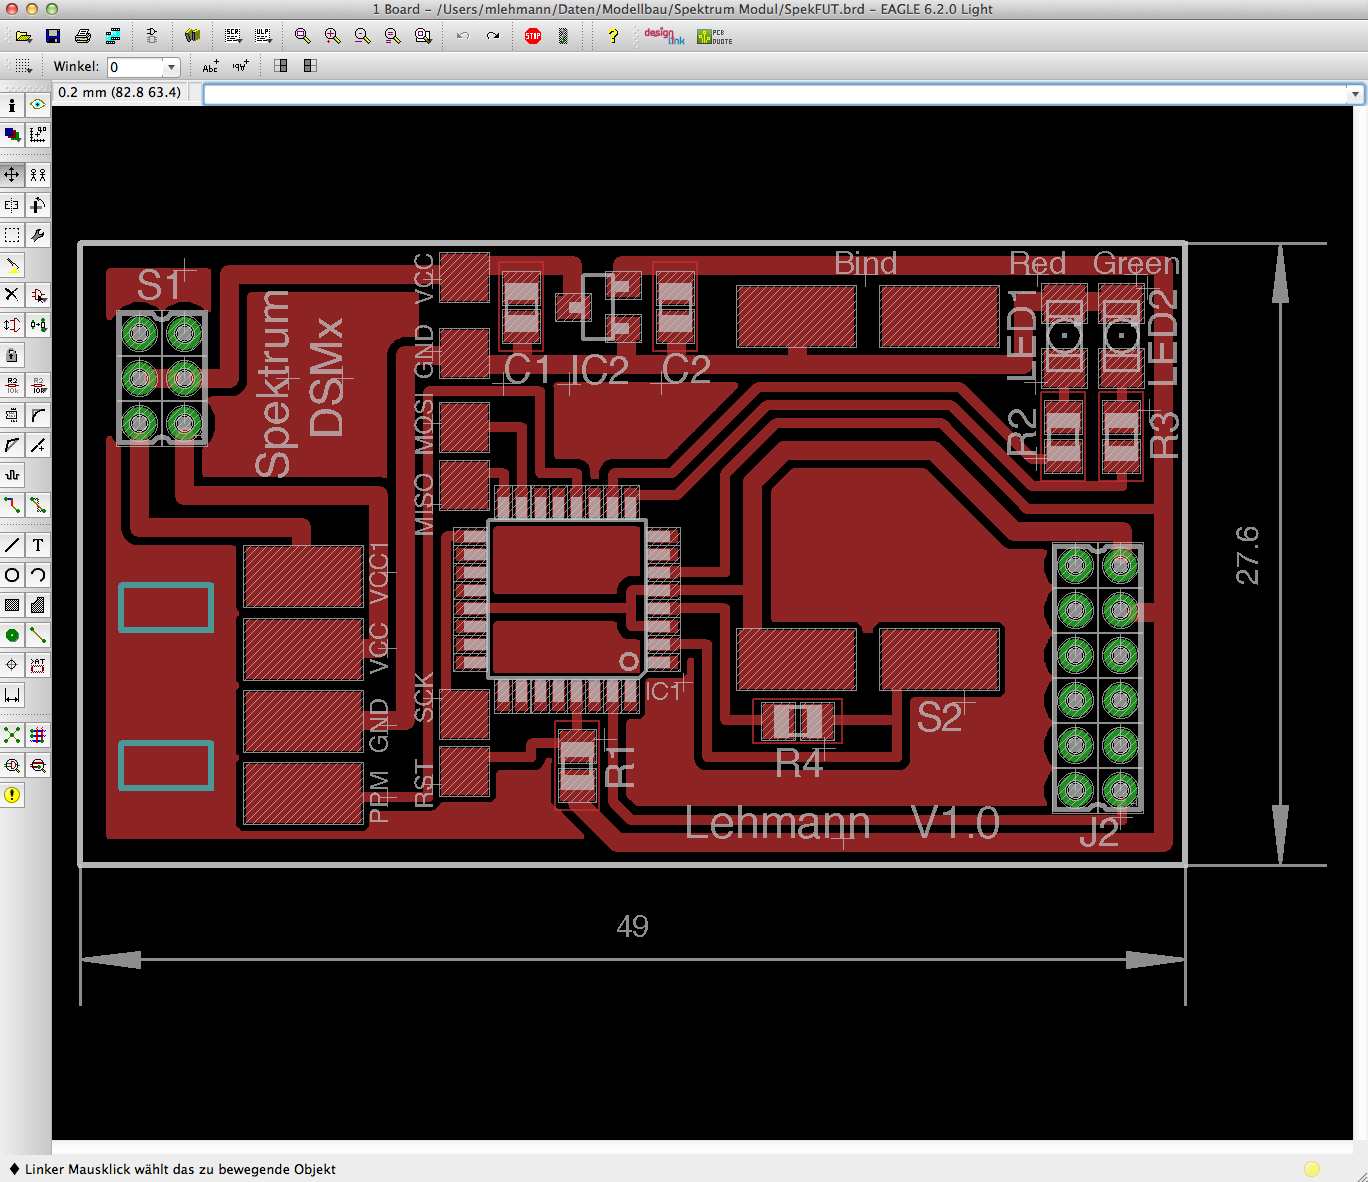Run the DRC check tool
The width and height of the screenshot is (1368, 1182).
tap(38, 765)
